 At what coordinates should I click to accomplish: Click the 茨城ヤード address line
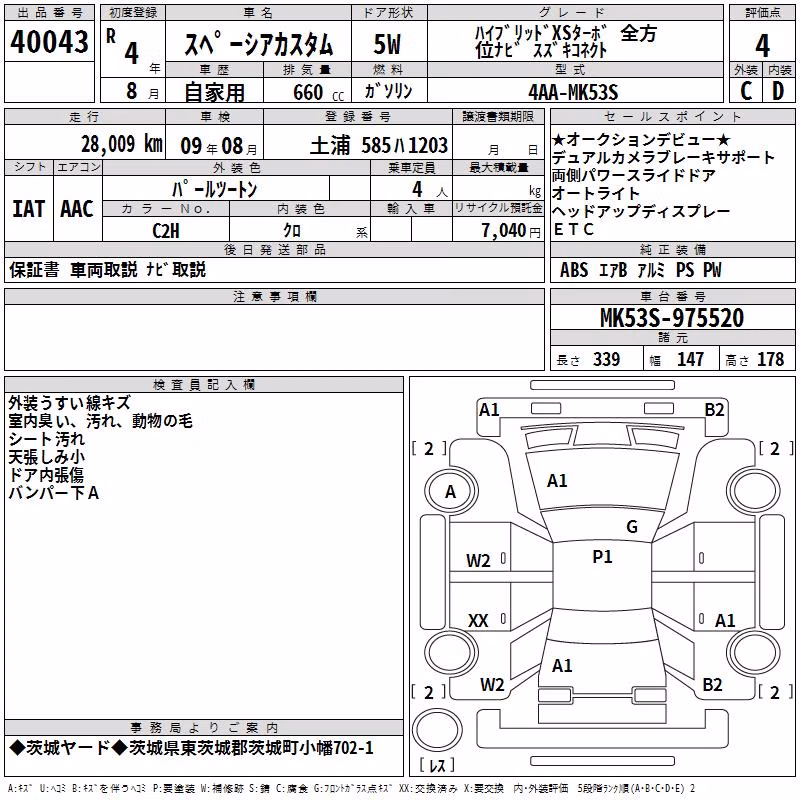191,748
